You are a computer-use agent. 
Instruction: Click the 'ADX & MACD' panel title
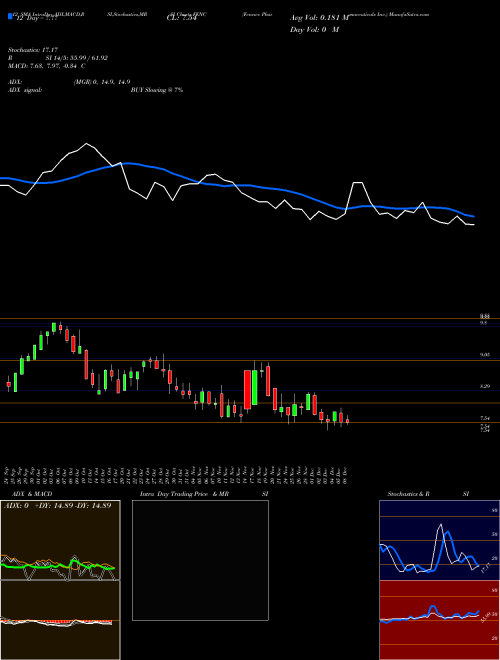tap(32, 494)
